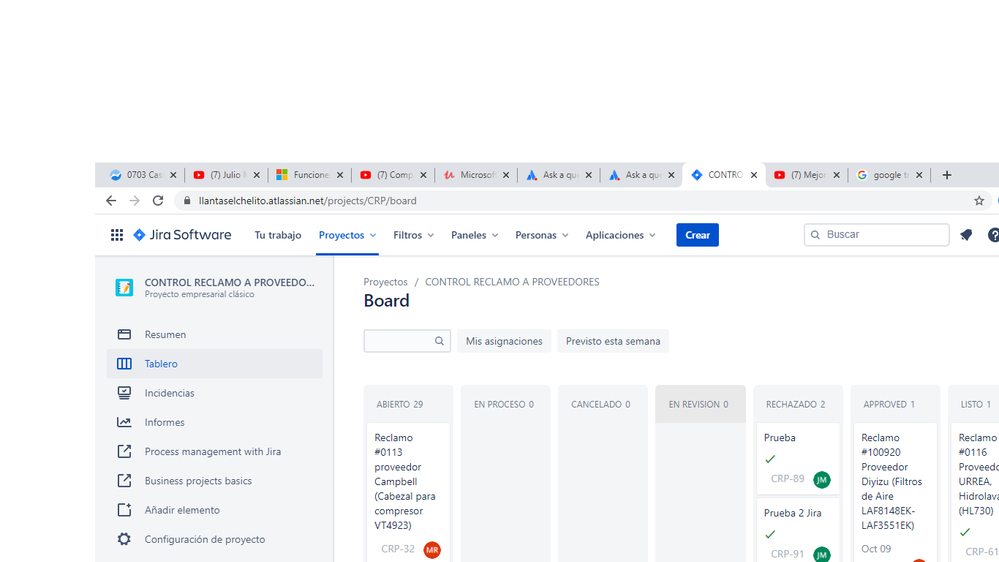Open the app switcher grid icon

[x=117, y=235]
